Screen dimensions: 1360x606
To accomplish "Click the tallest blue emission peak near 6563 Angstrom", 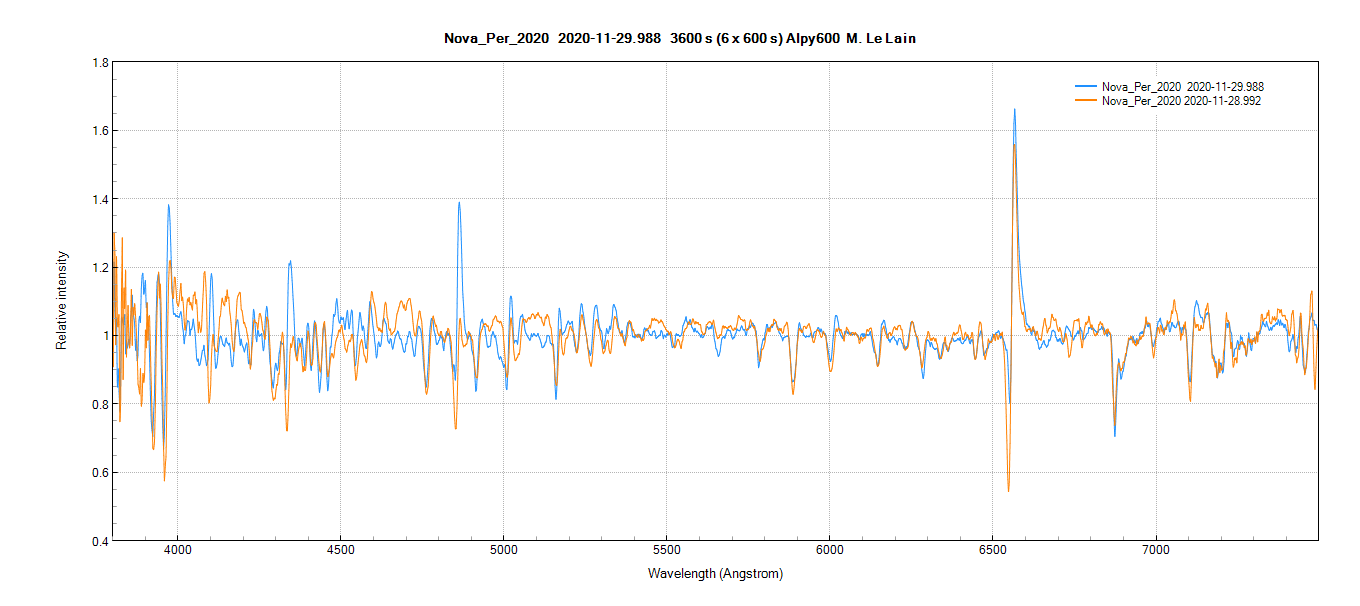I will pos(1014,110).
